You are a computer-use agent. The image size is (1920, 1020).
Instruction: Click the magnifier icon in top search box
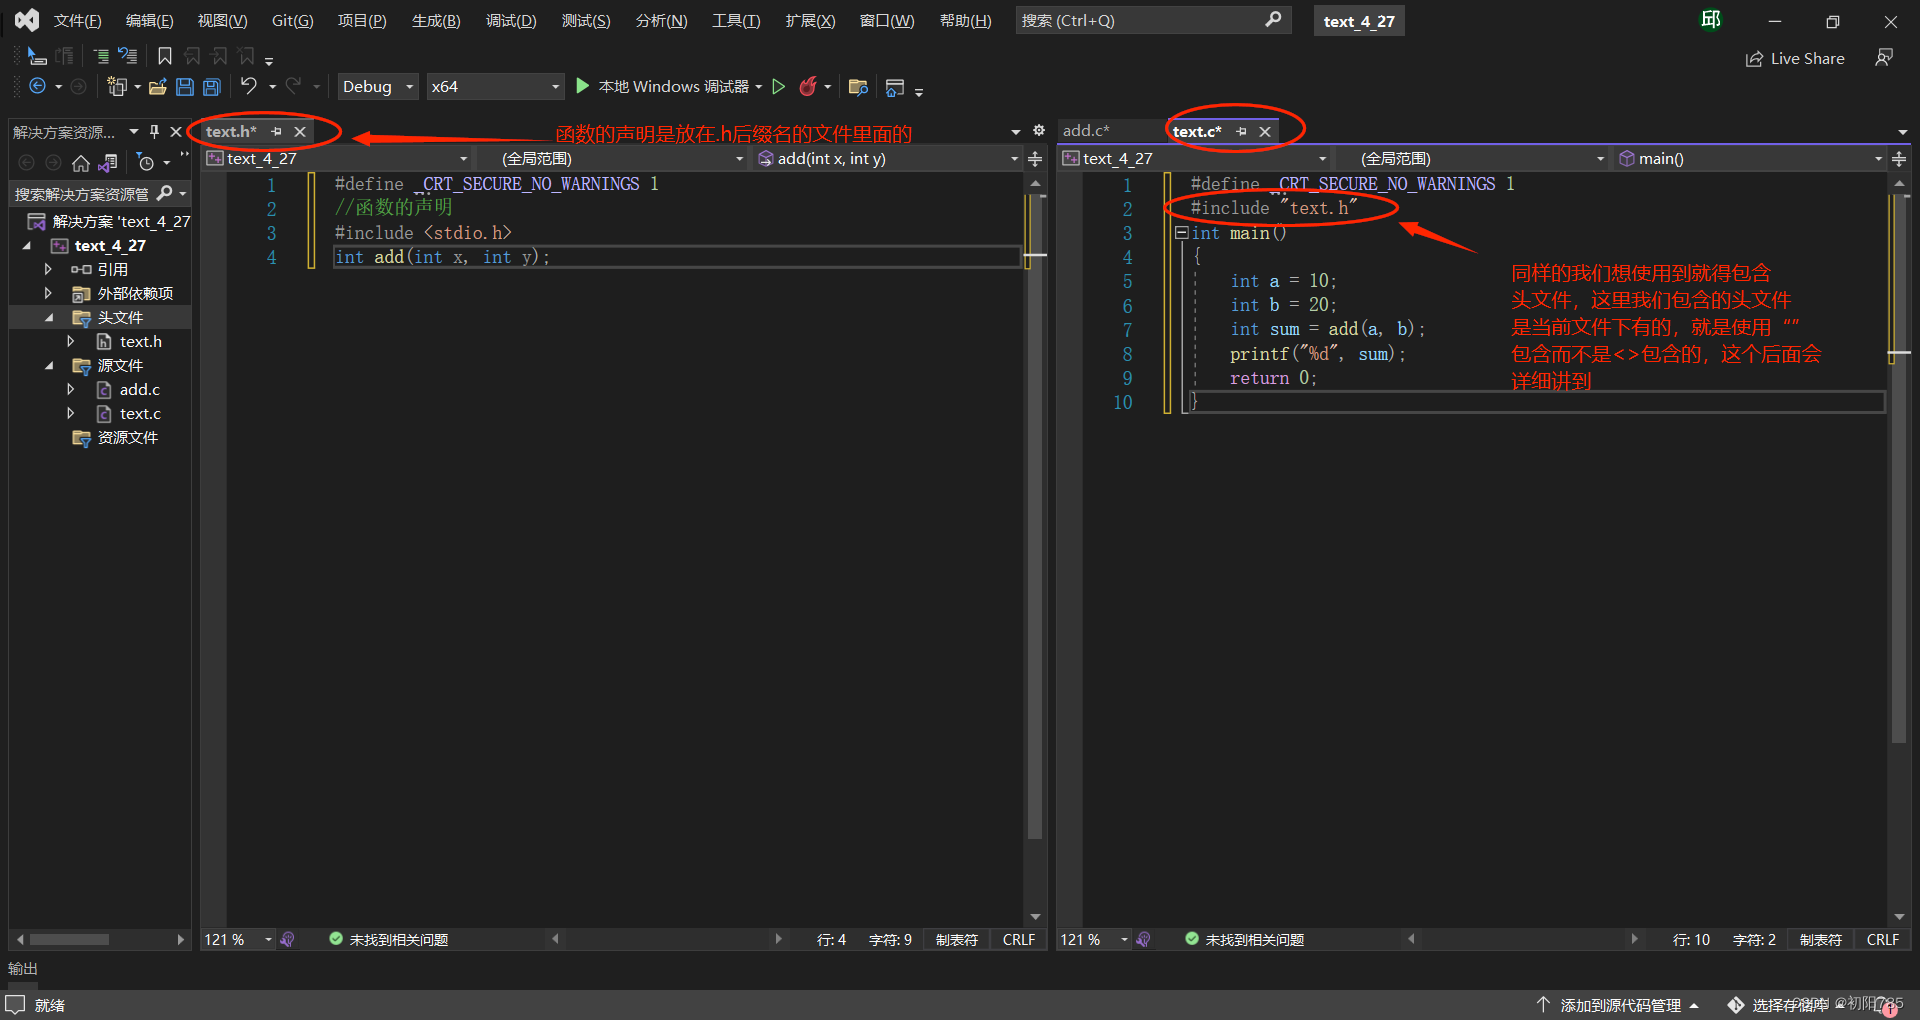(x=1273, y=19)
